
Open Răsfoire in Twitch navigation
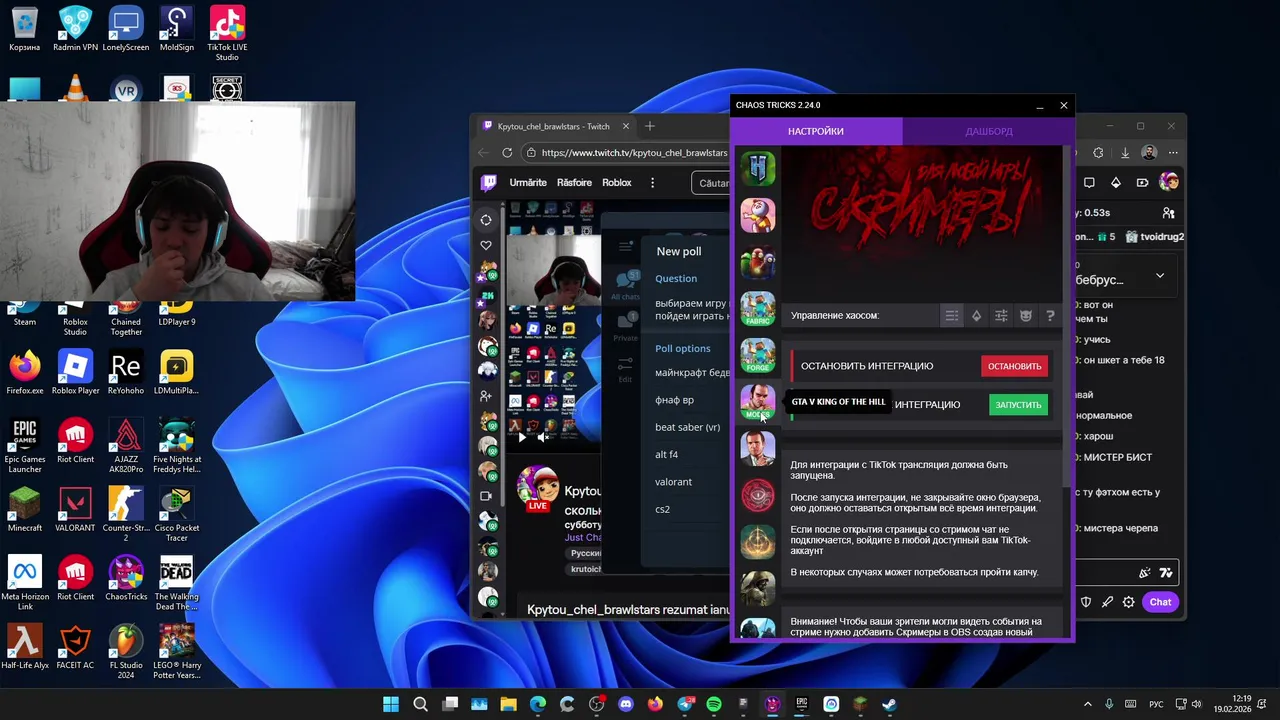click(x=574, y=183)
